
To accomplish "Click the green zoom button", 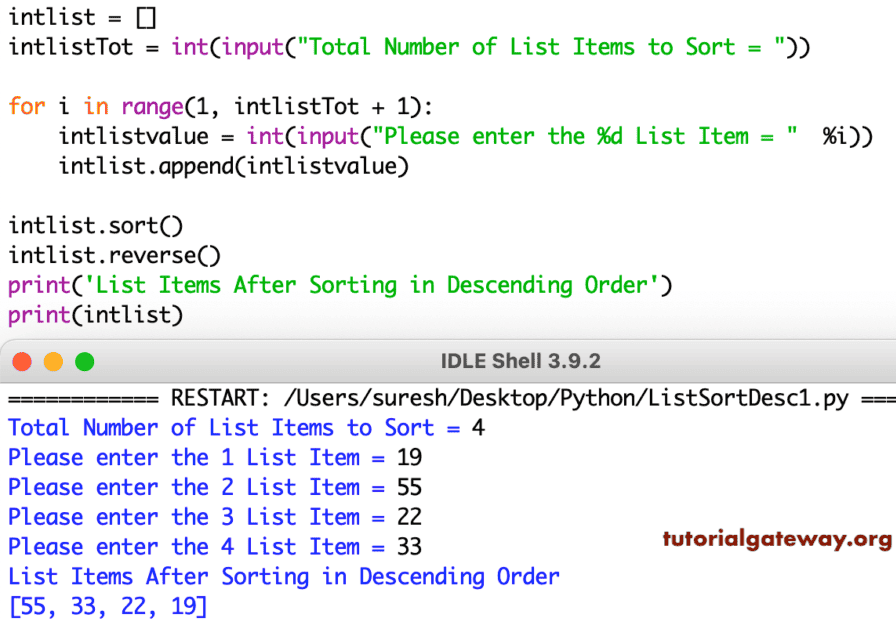I will [82, 361].
